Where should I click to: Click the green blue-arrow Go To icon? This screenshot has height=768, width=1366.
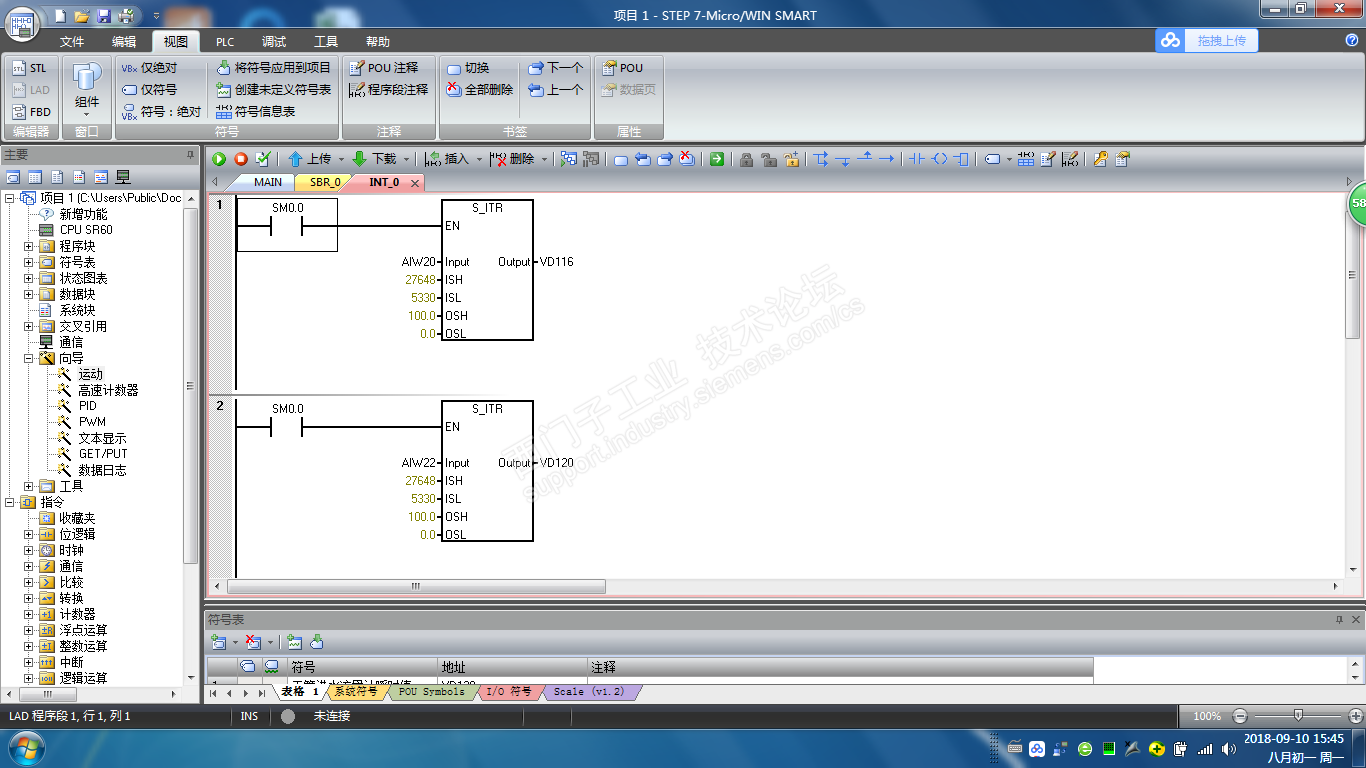[x=716, y=159]
